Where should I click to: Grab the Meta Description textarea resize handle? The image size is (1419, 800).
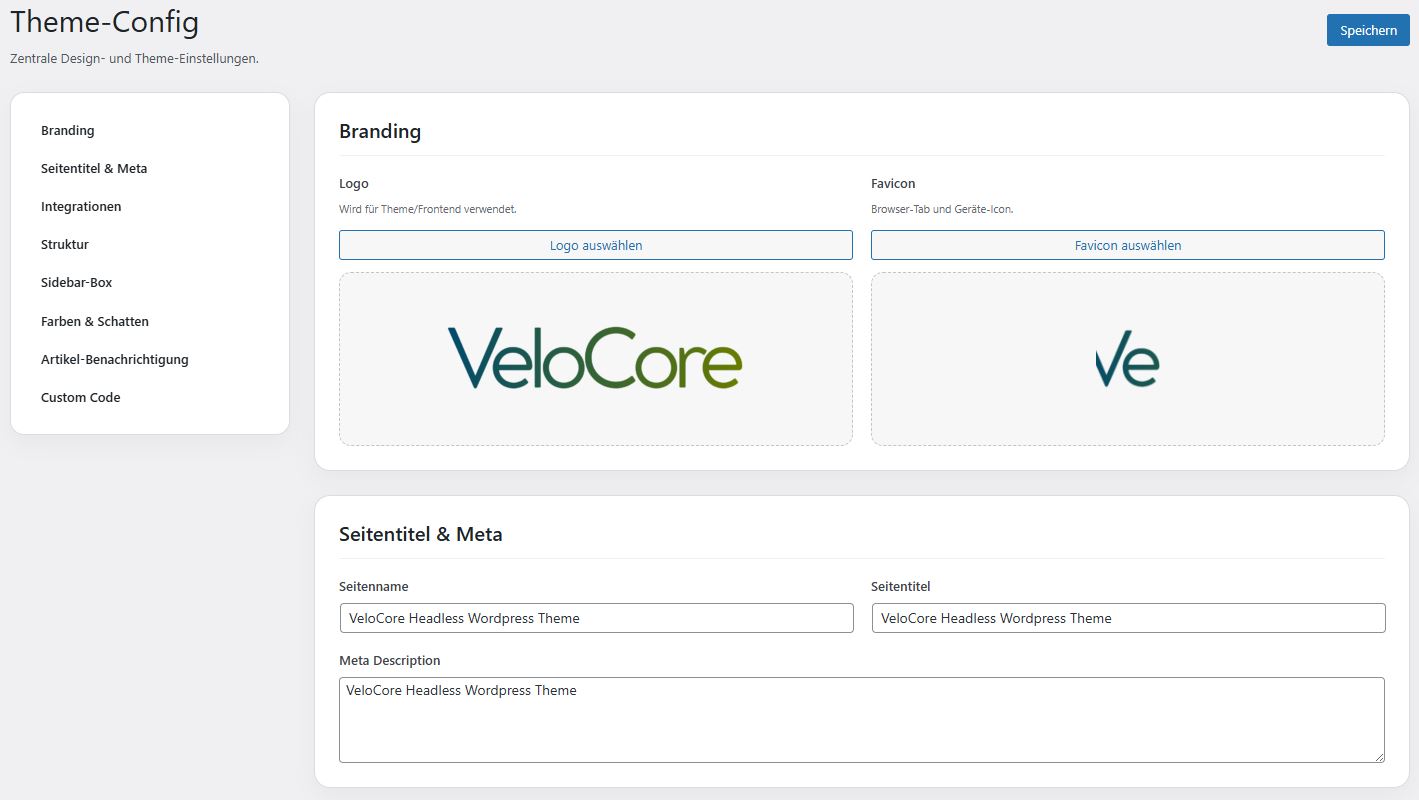(x=1379, y=757)
